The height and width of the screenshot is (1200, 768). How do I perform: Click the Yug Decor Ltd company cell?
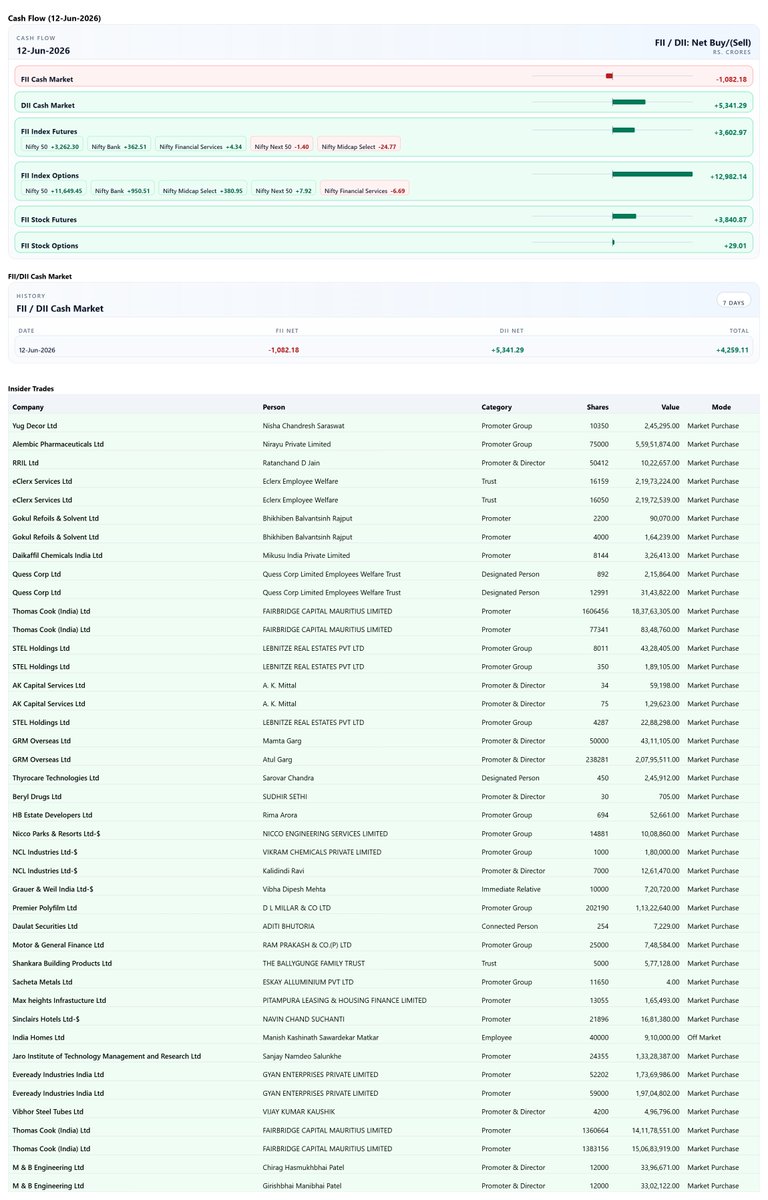click(35, 426)
